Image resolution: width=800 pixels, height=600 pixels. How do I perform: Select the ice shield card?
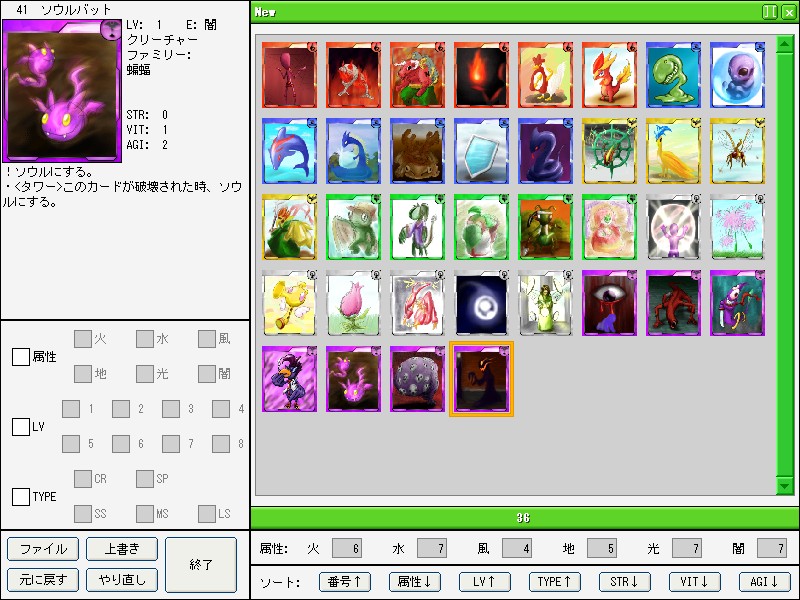coord(481,151)
